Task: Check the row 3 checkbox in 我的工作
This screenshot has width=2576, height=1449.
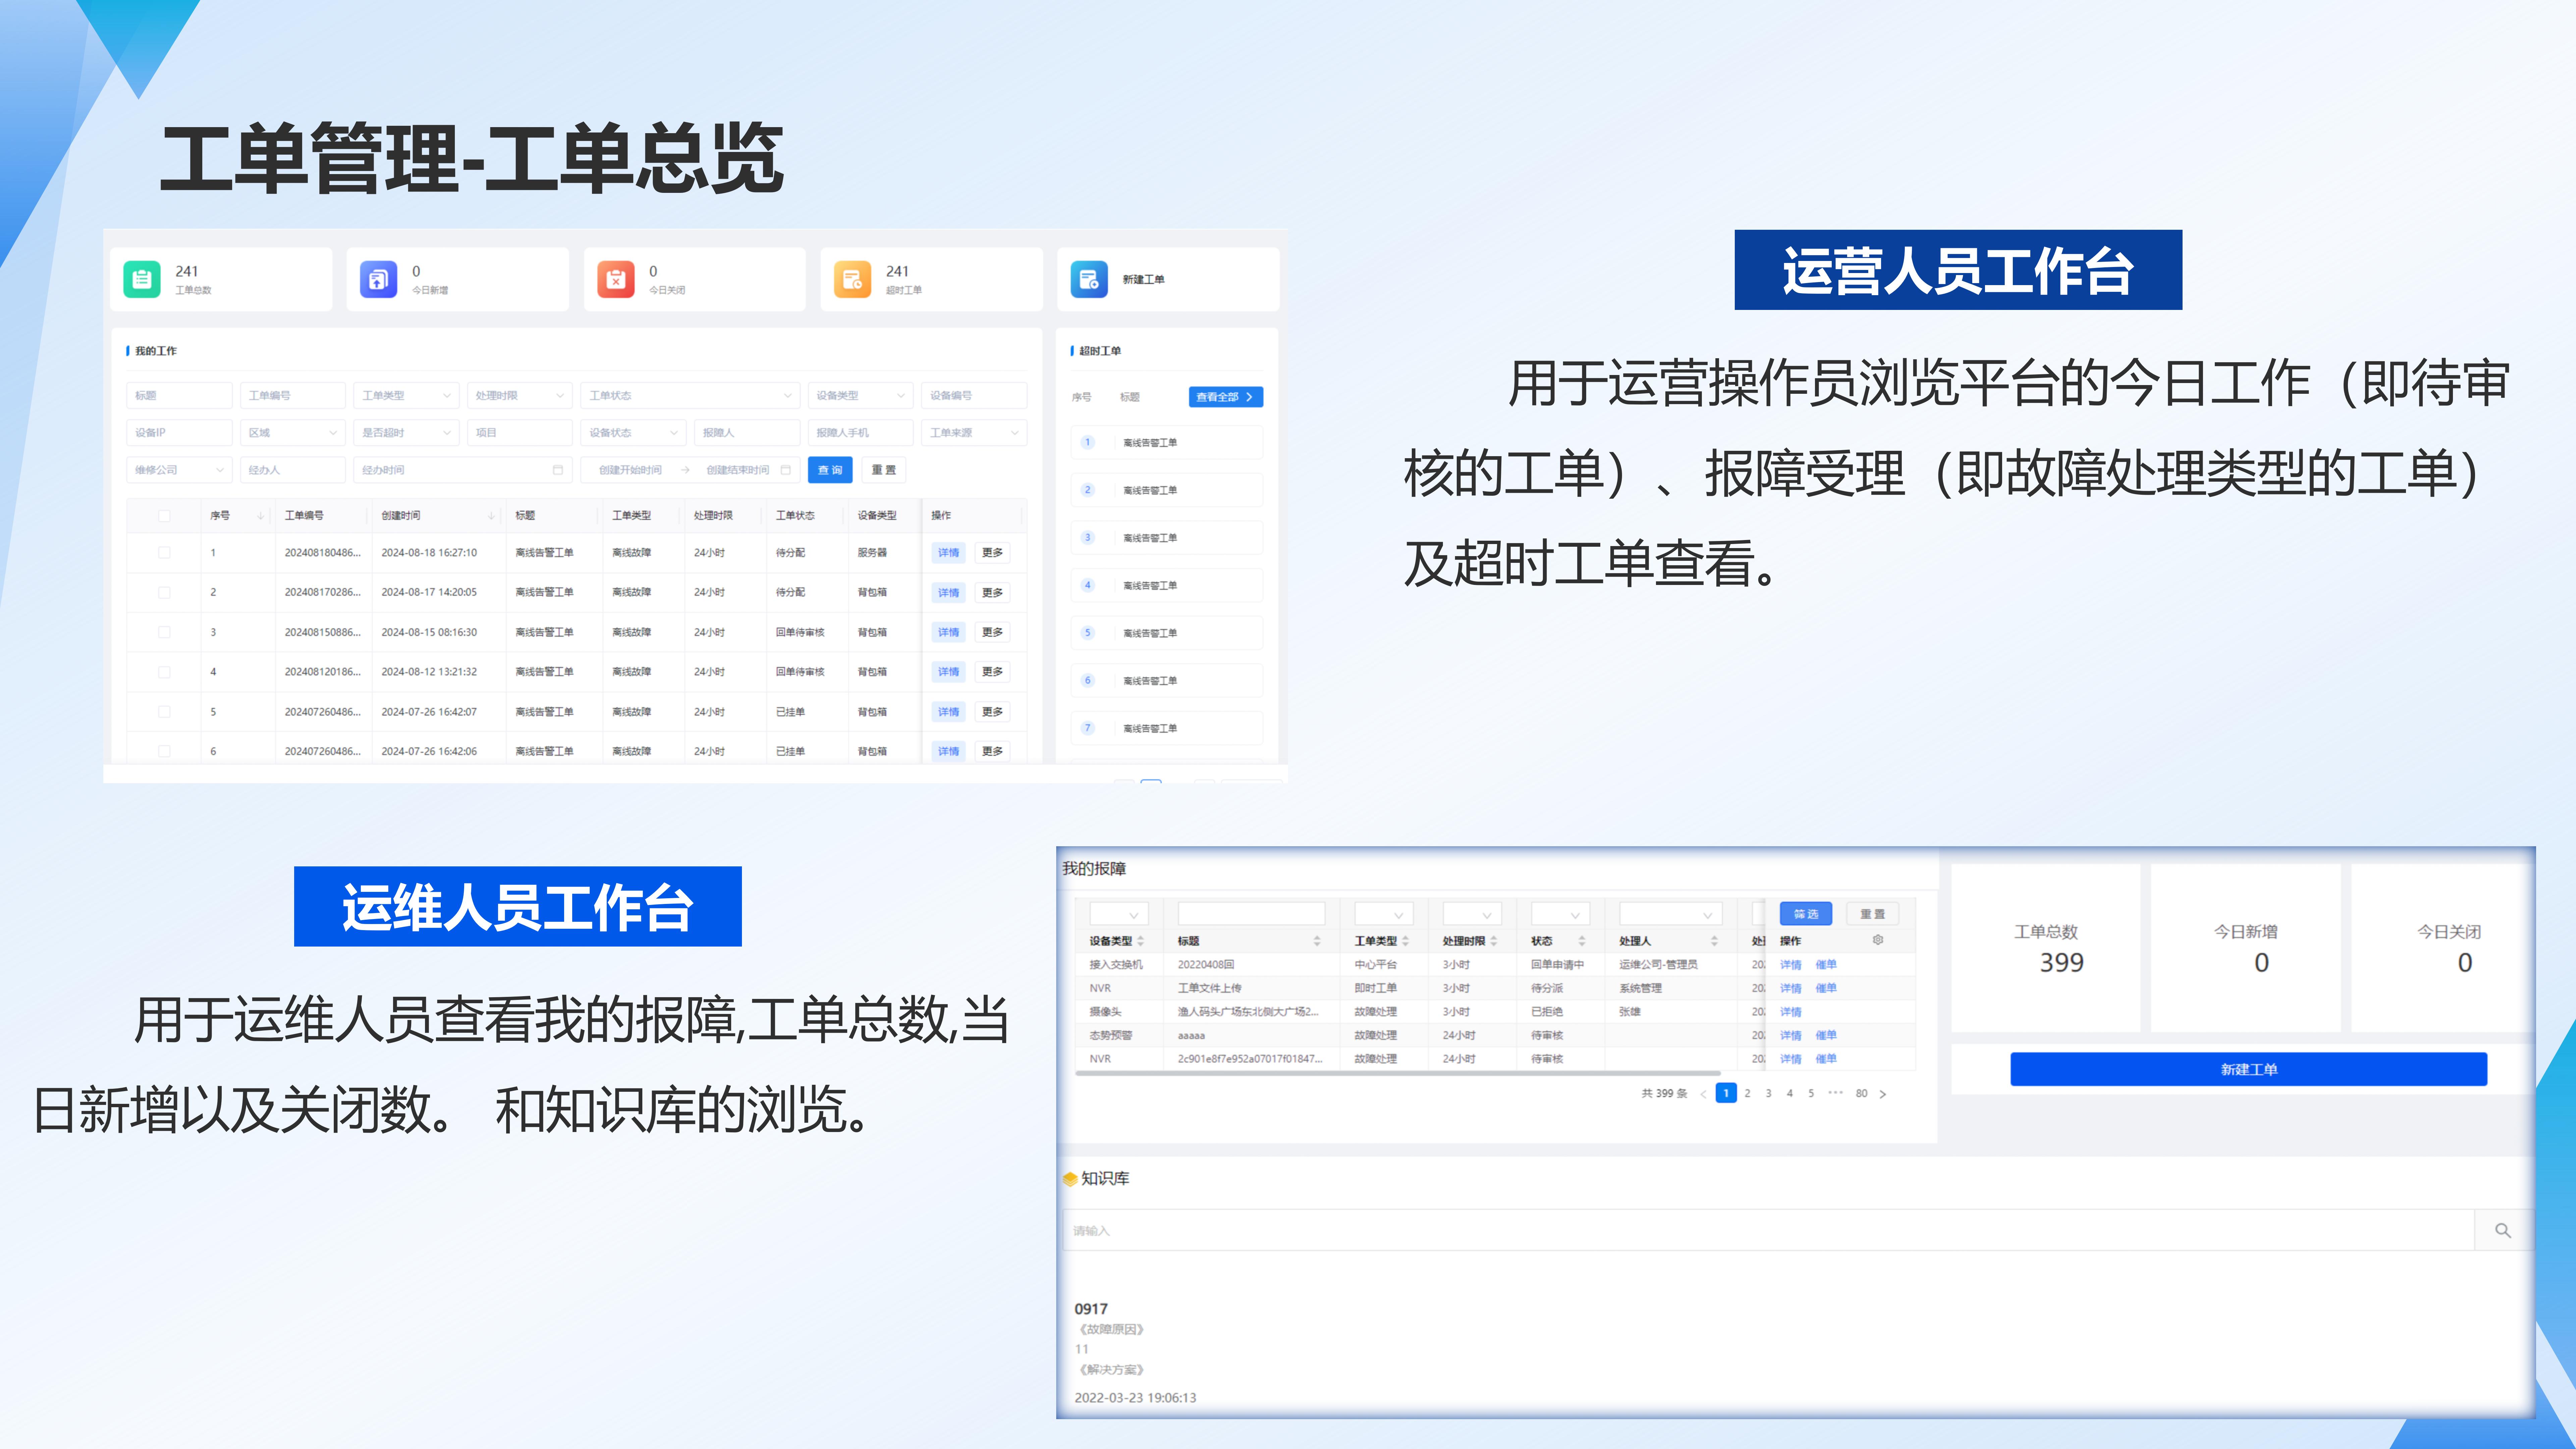Action: click(164, 632)
